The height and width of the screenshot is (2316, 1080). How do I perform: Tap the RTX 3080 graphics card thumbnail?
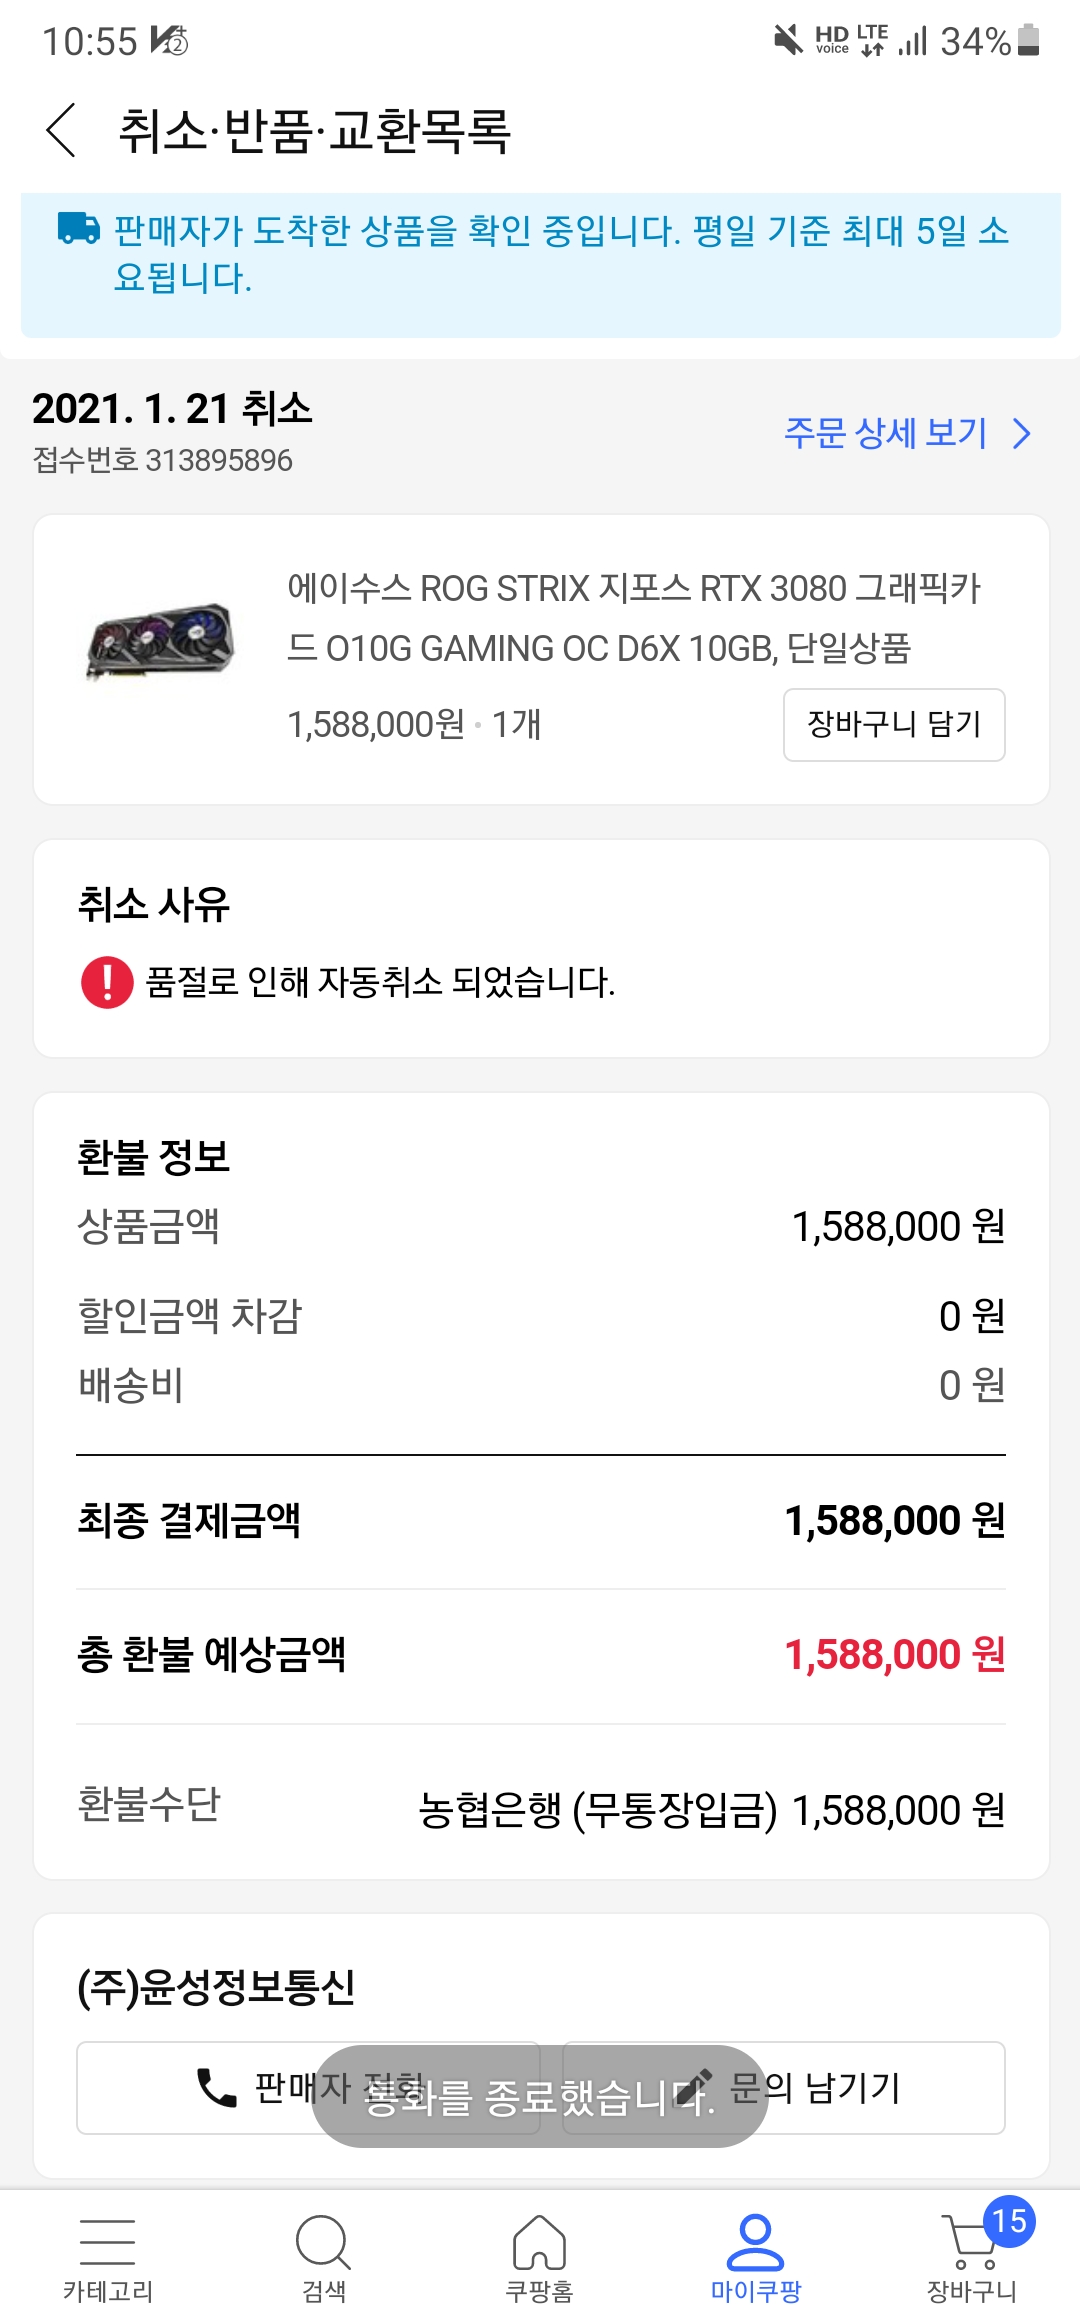pyautogui.click(x=160, y=642)
